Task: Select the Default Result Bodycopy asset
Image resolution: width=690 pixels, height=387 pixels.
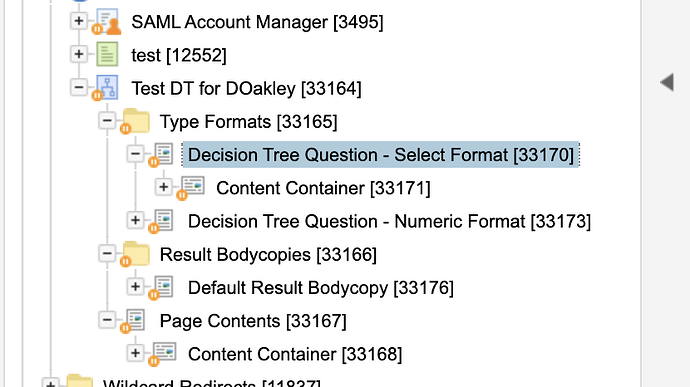Action: [320, 288]
